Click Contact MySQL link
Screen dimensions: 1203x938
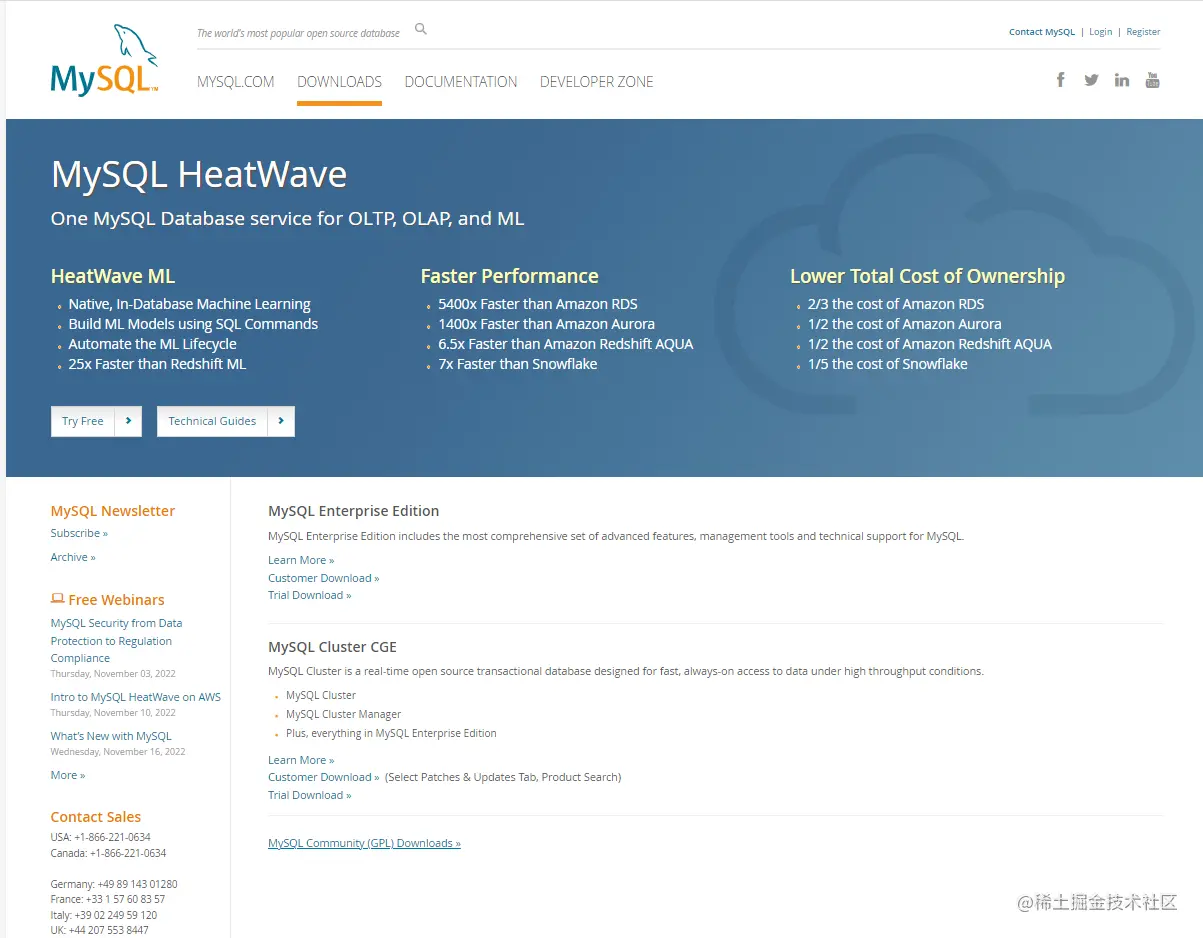pos(1042,32)
